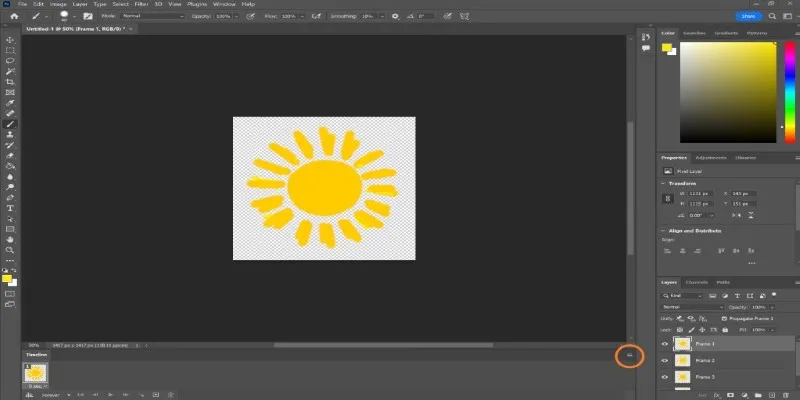Add a layer mask
The height and width of the screenshot is (400, 800).
coord(731,395)
